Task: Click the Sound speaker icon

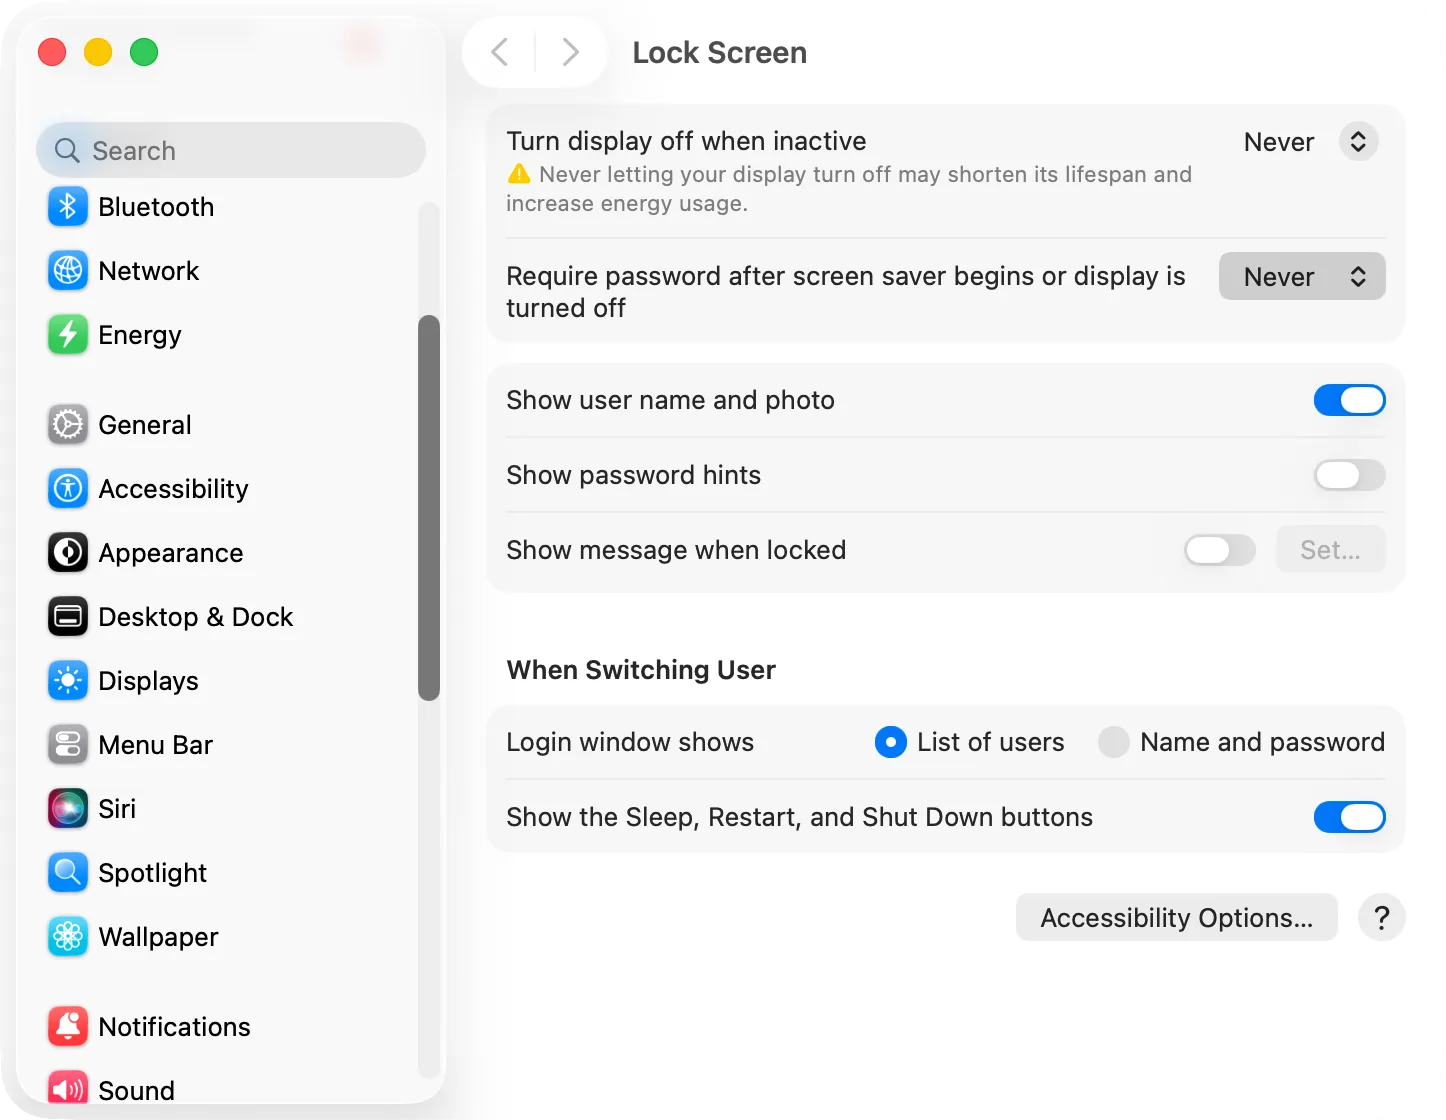Action: tap(68, 1090)
